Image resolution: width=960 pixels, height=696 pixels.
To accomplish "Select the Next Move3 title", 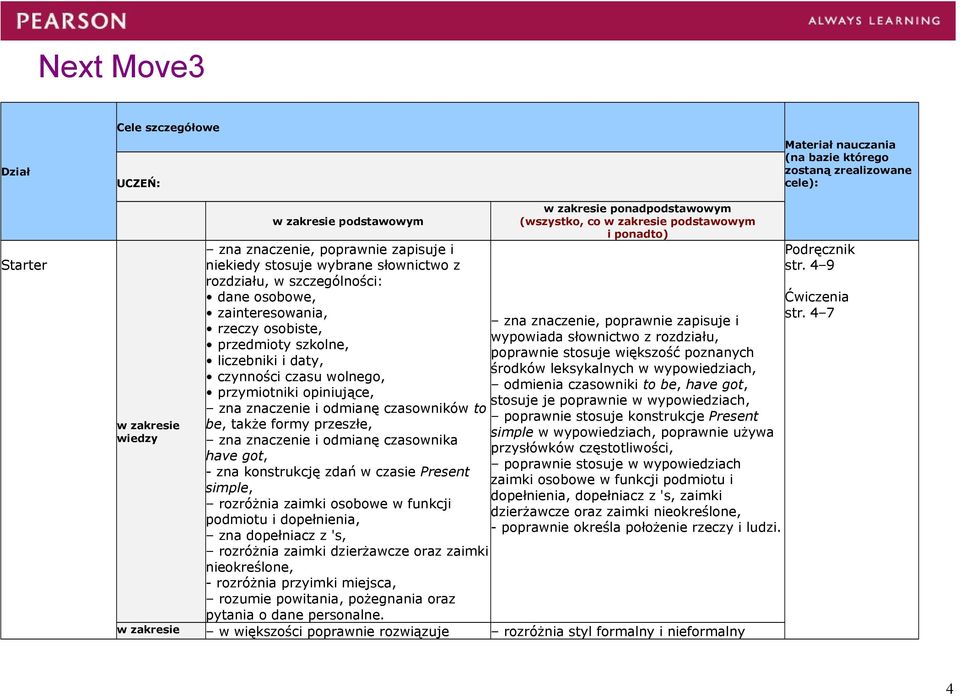I will (x=121, y=66).
